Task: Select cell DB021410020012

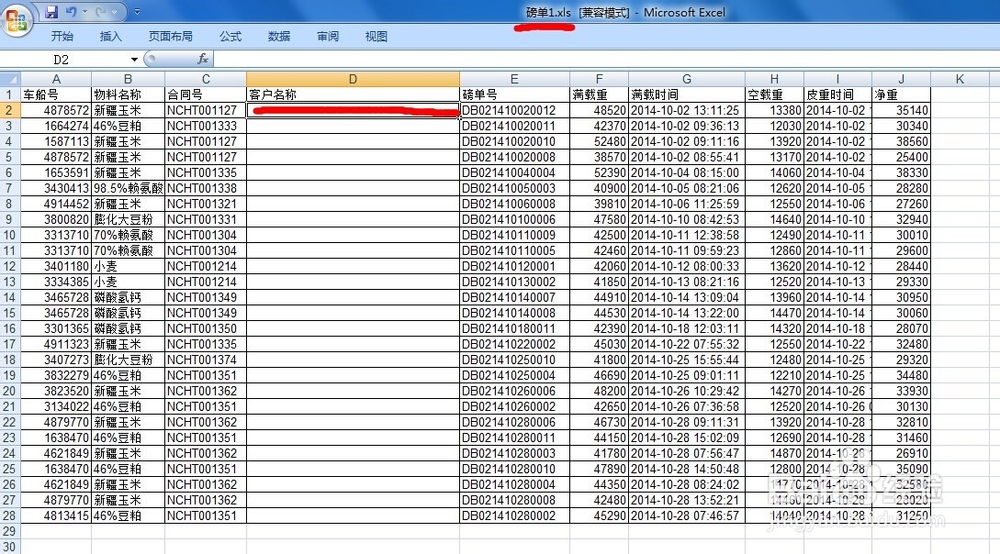Action: click(514, 110)
